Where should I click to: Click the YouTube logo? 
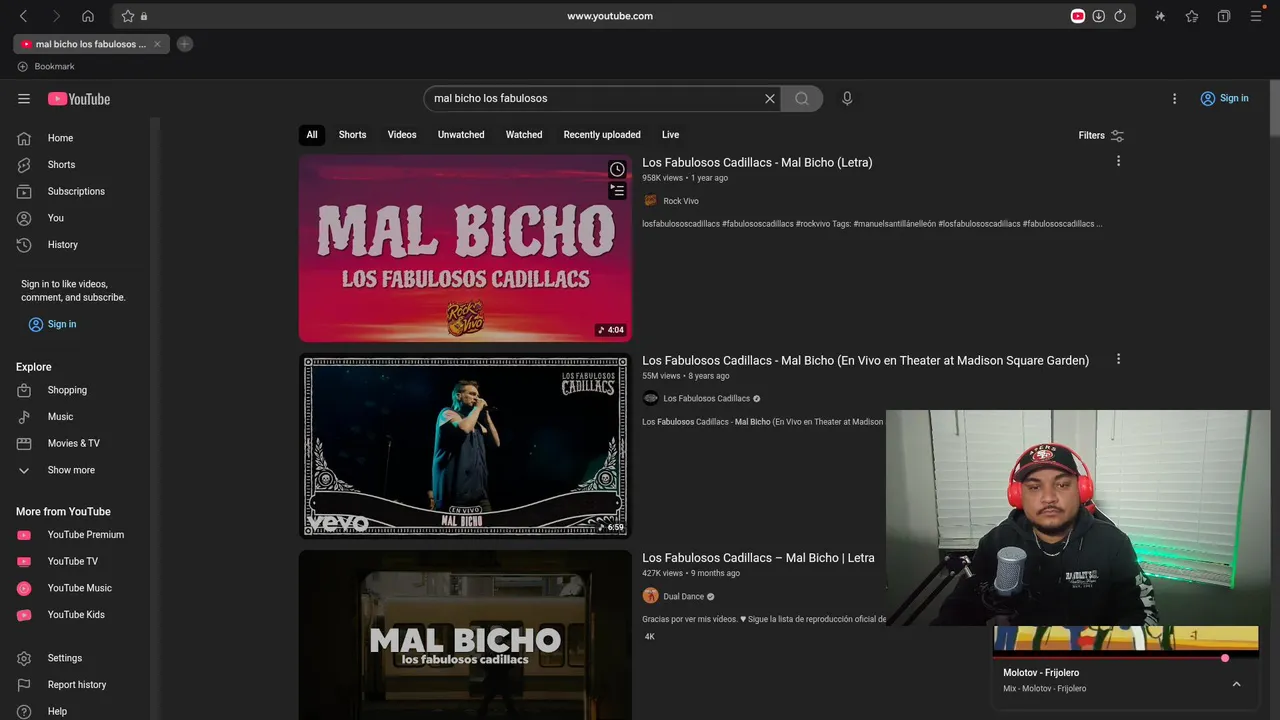click(79, 99)
